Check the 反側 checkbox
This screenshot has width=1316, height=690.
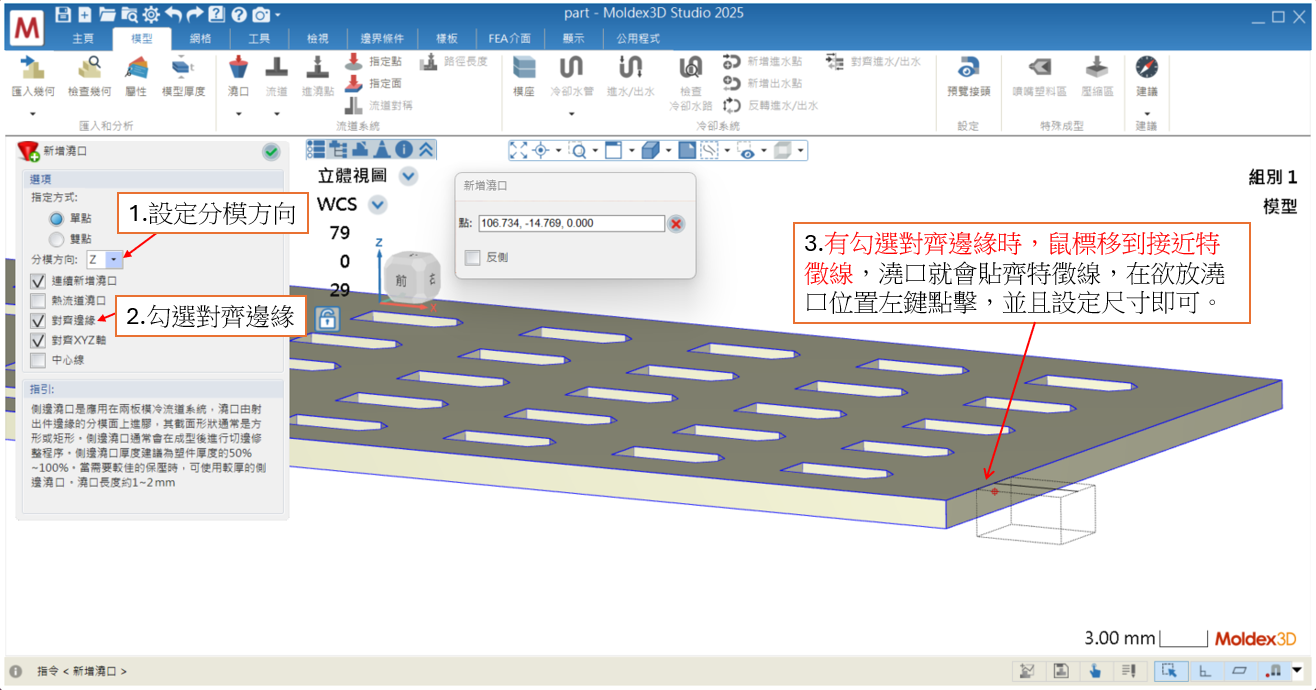click(x=473, y=257)
